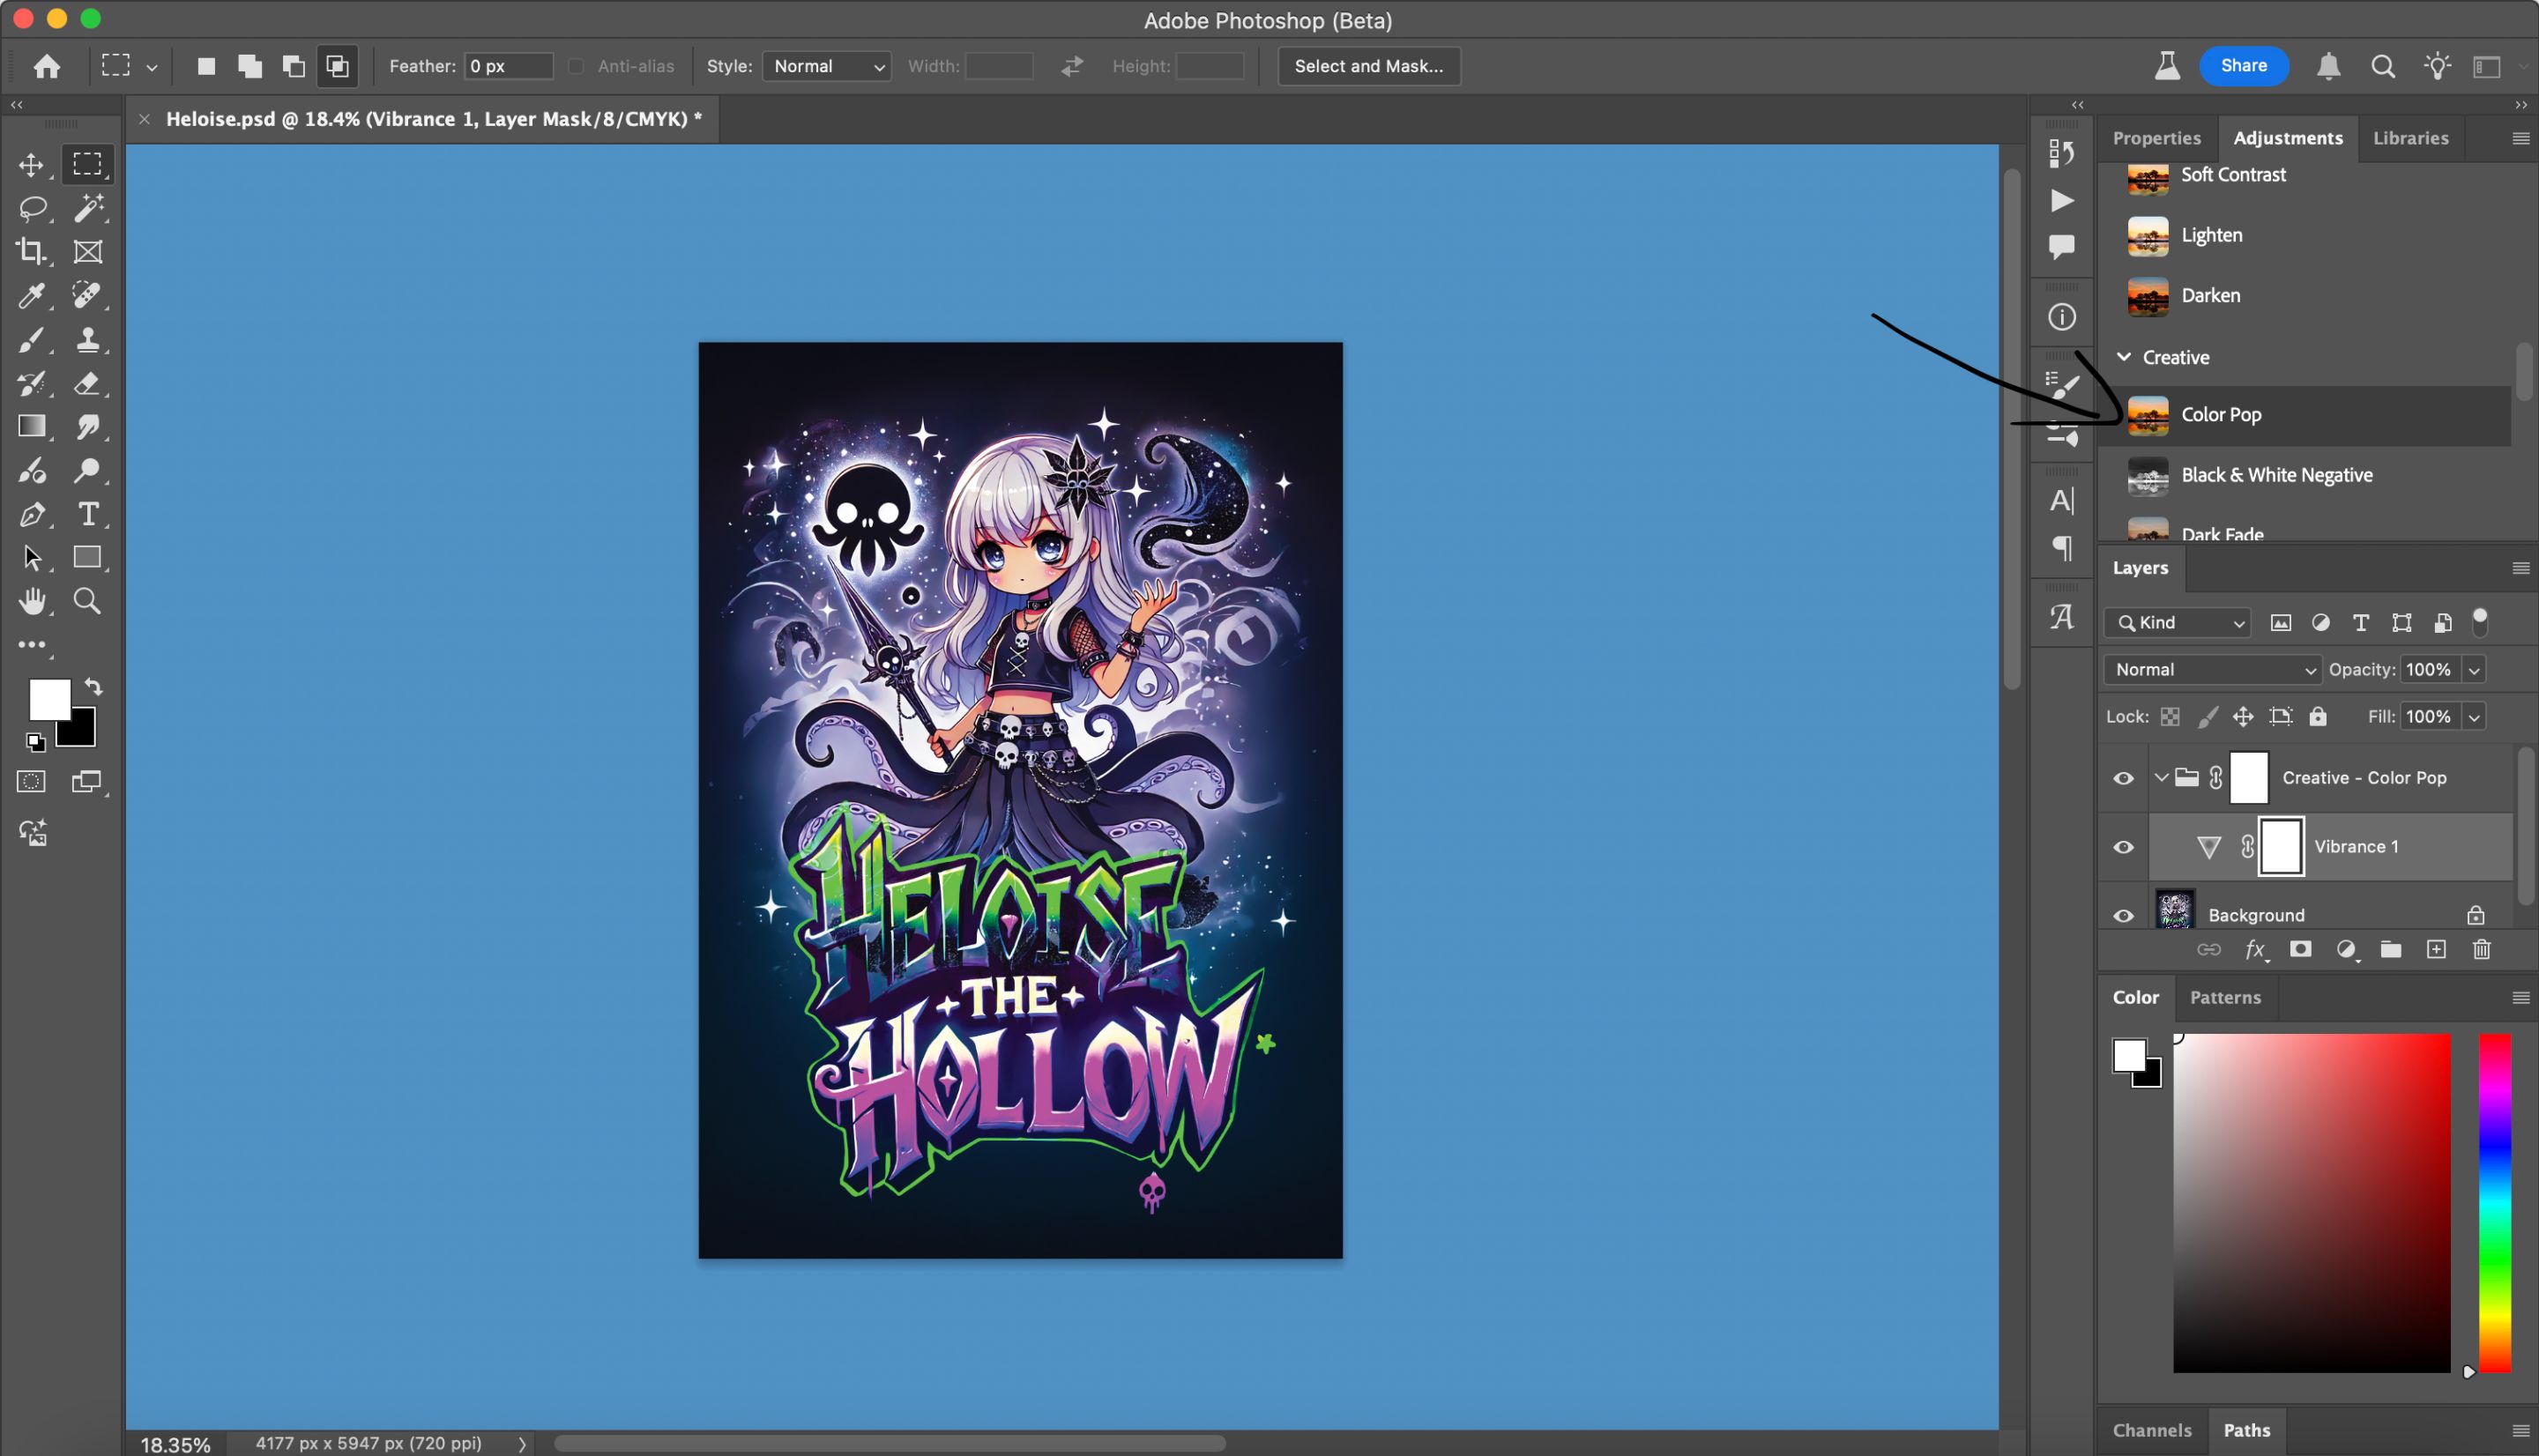Image resolution: width=2539 pixels, height=1456 pixels.
Task: Toggle the Anti-alias checkbox
Action: [x=576, y=66]
